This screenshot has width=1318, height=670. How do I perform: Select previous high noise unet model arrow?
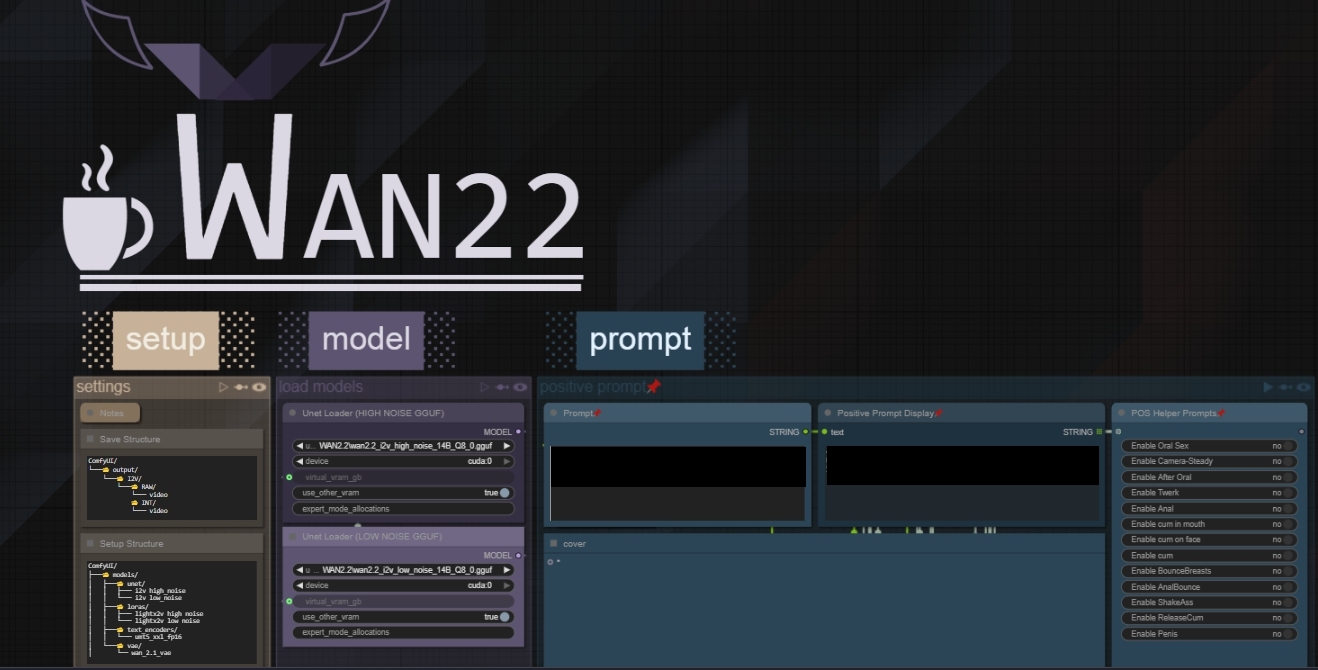(x=299, y=446)
